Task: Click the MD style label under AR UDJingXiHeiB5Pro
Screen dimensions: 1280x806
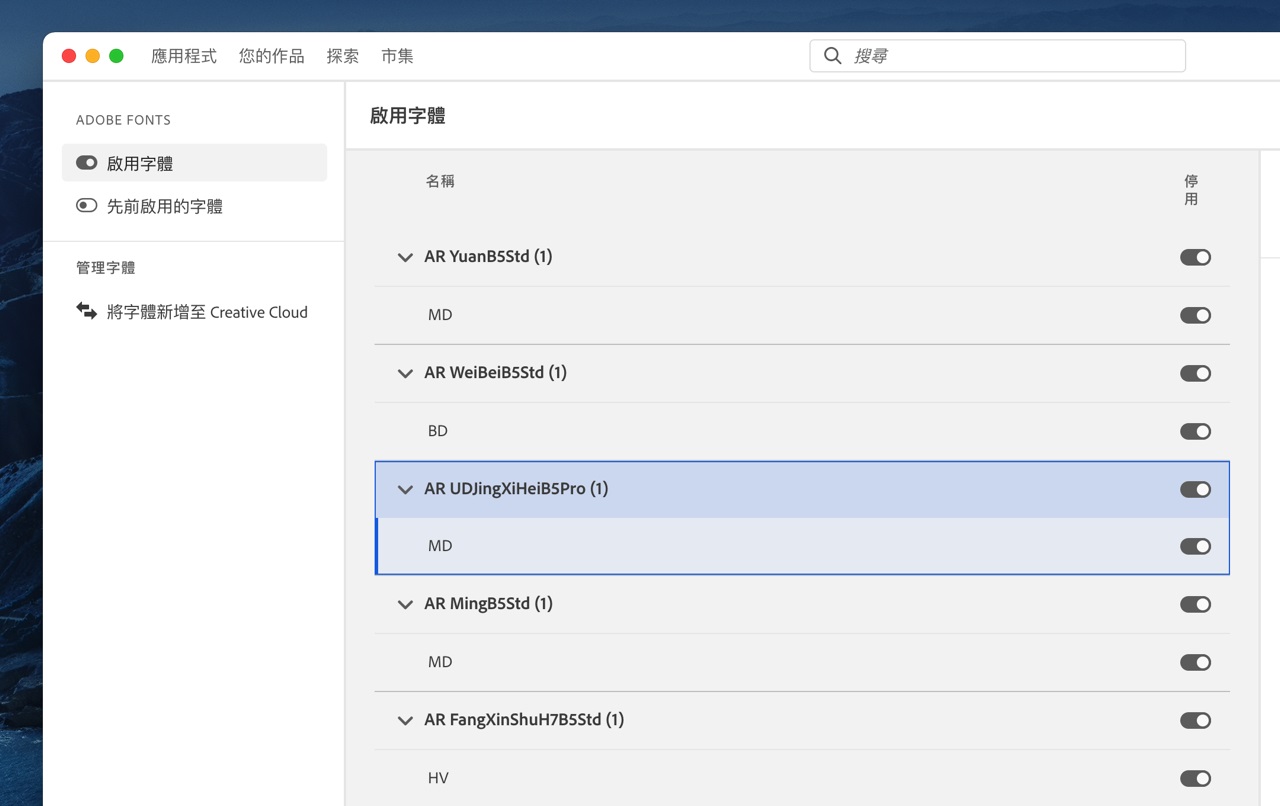Action: (440, 546)
